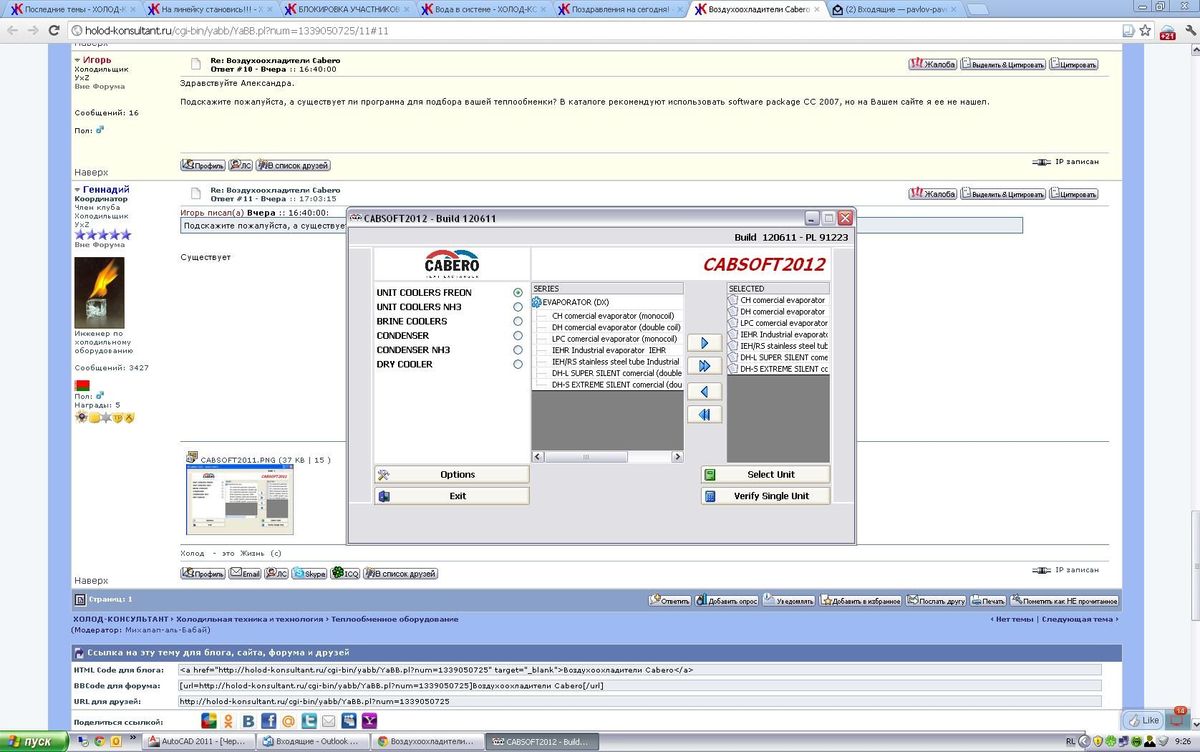This screenshot has height=752, width=1200.
Task: Click Добавить в избранное button
Action: pos(861,601)
